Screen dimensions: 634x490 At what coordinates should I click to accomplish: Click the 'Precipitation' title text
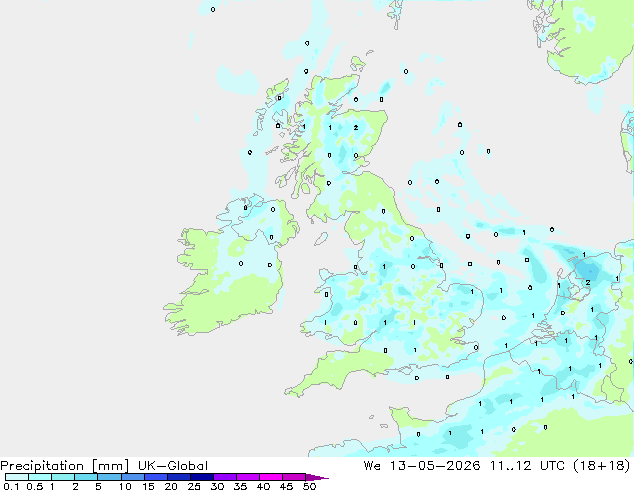[42, 466]
